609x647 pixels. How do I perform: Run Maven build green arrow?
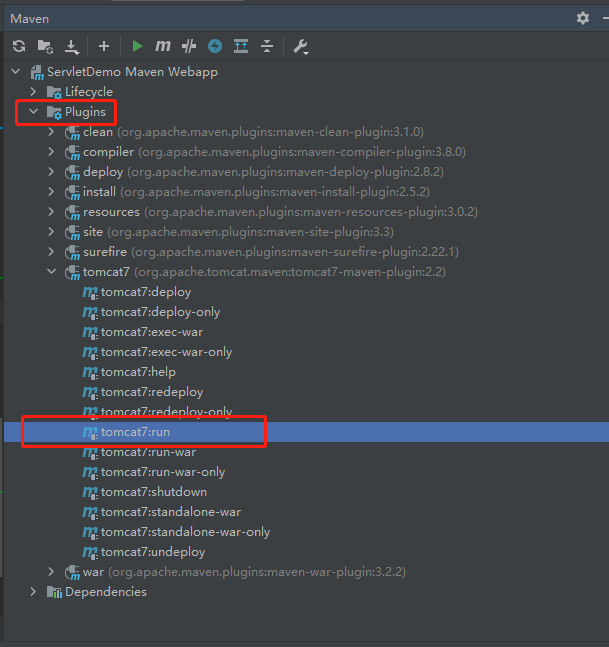(x=137, y=46)
